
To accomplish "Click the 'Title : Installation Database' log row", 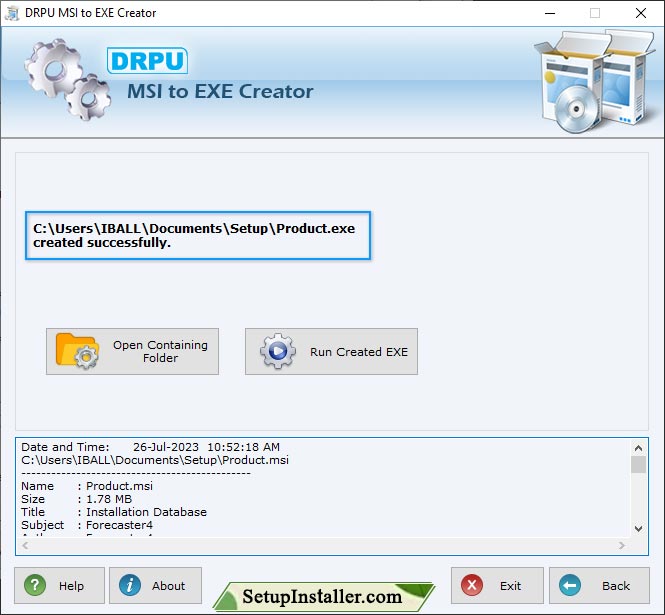I will click(x=114, y=512).
